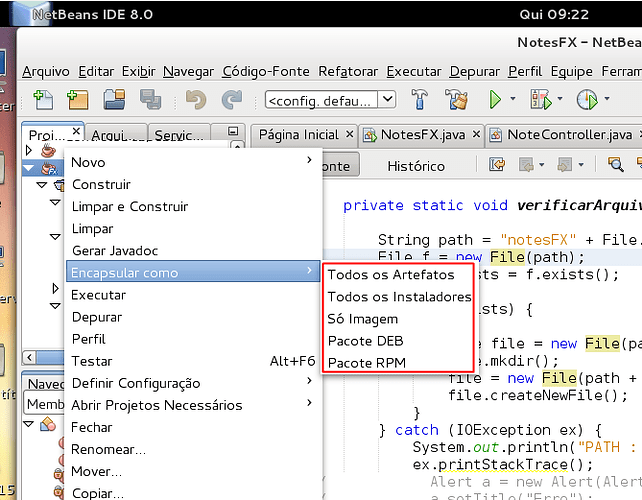Open the Exibir menu
The image size is (642, 500).
point(138,71)
